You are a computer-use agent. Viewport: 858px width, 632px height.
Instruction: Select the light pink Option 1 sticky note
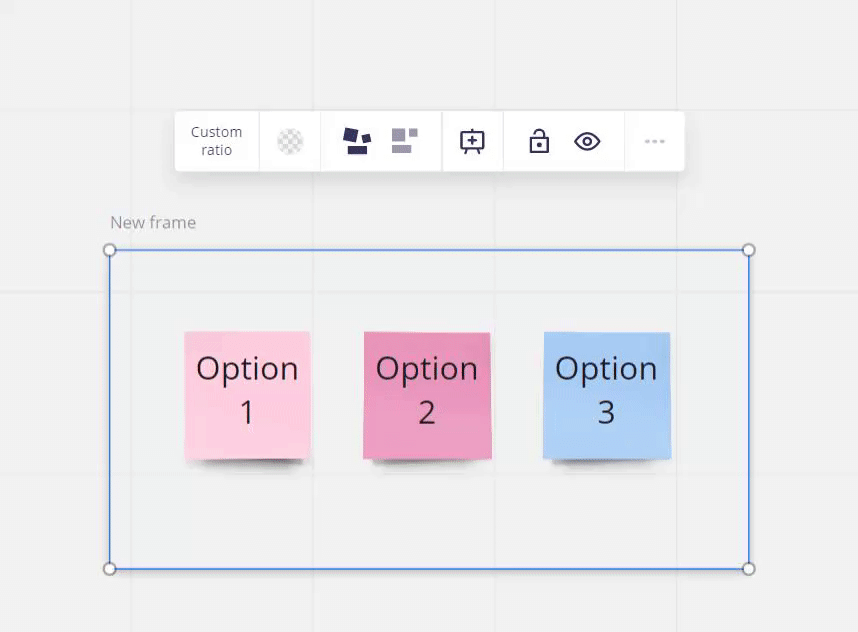pos(247,396)
